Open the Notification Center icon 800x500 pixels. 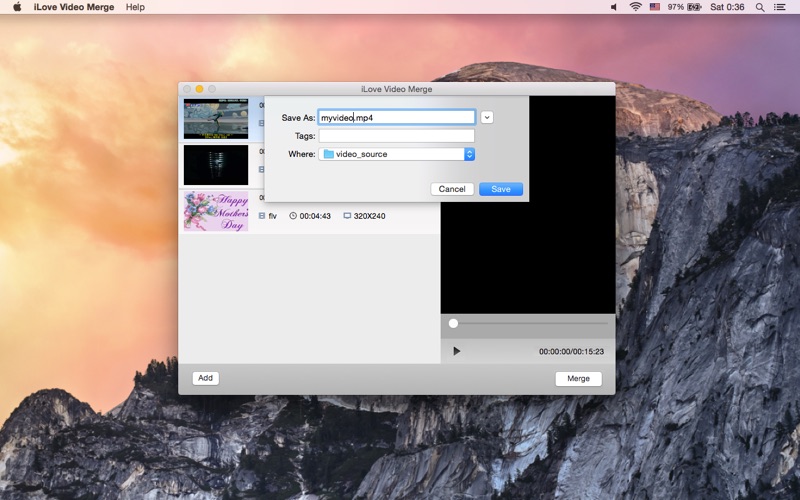coord(779,7)
